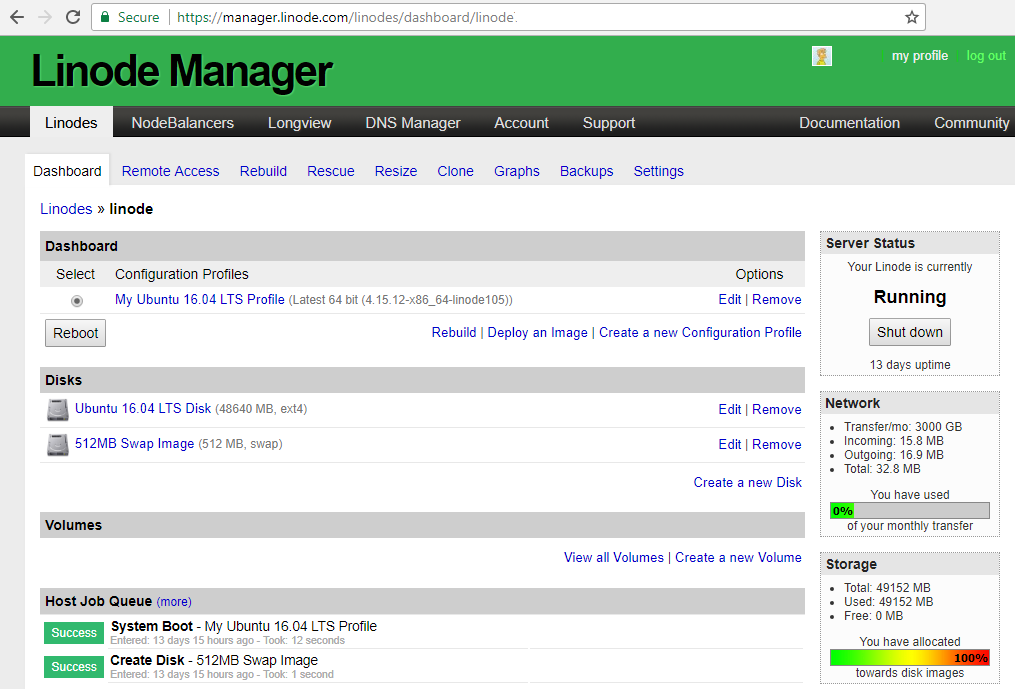This screenshot has height=689, width=1015.
Task: Click Create a new Disk
Action: click(748, 482)
